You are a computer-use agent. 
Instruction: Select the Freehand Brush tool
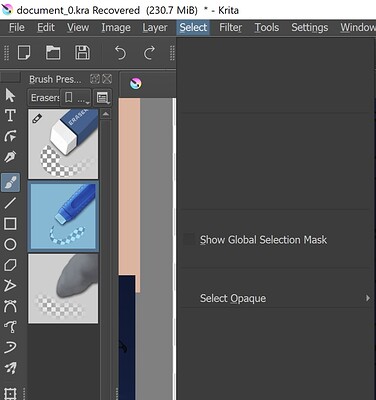pos(10,182)
